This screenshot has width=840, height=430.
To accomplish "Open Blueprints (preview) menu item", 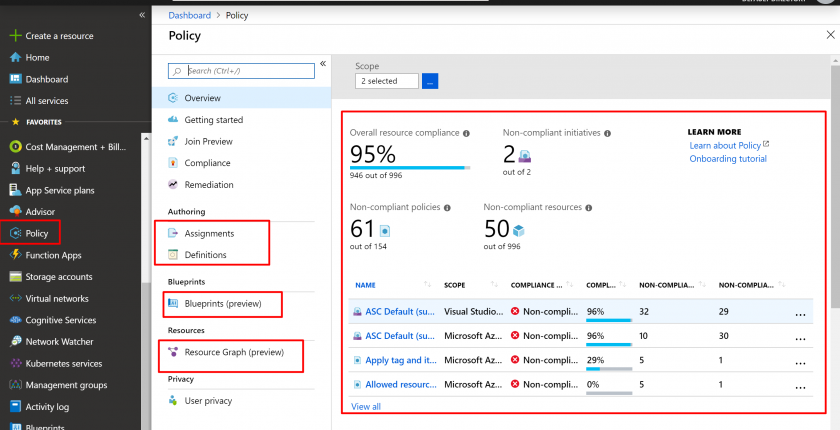I will [x=222, y=303].
